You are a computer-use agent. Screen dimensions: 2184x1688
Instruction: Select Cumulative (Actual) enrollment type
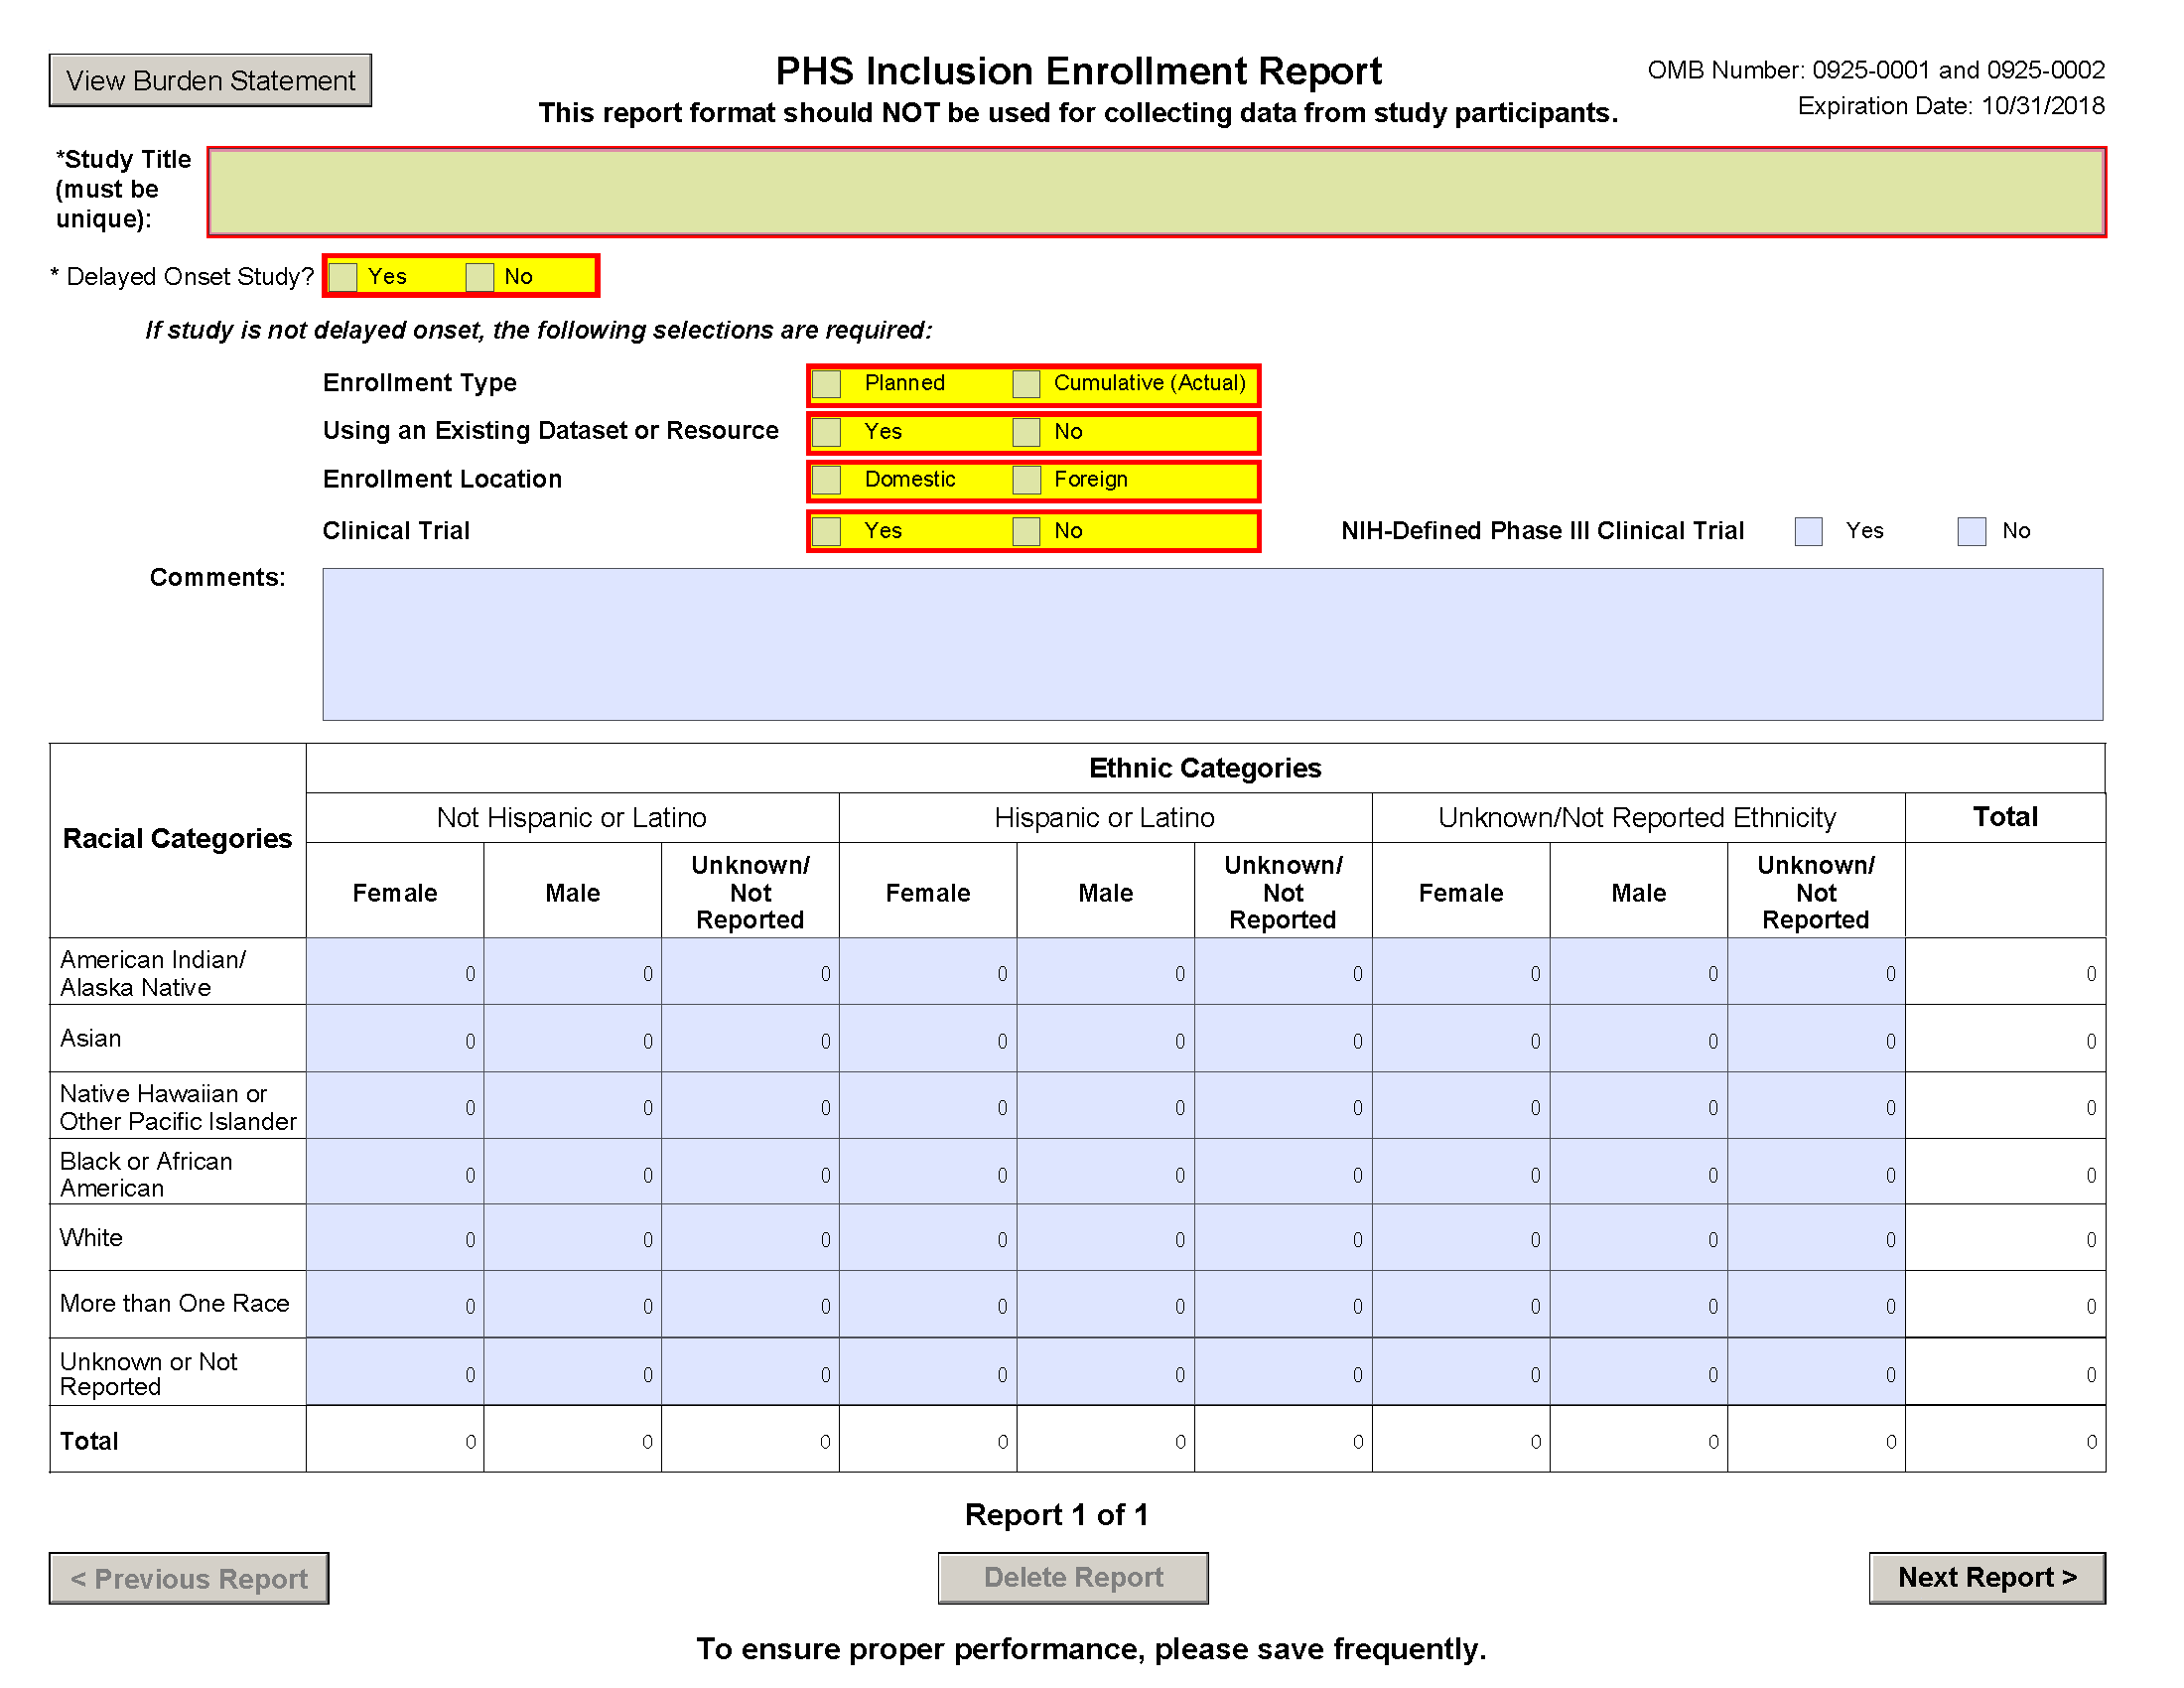(x=1026, y=384)
